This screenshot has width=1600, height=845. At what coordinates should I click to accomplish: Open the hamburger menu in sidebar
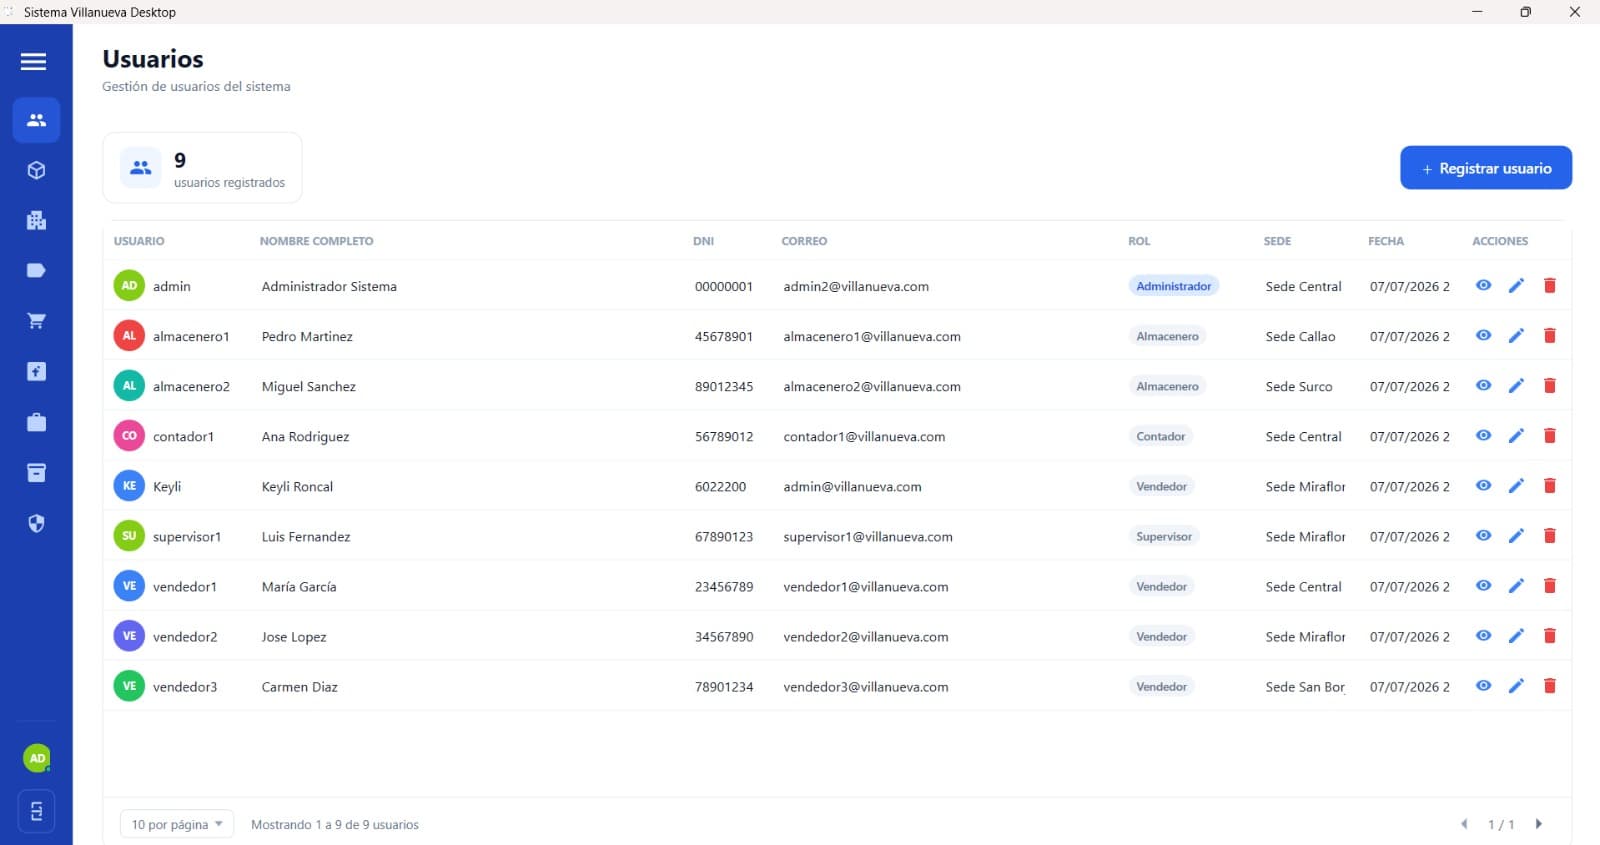point(34,62)
